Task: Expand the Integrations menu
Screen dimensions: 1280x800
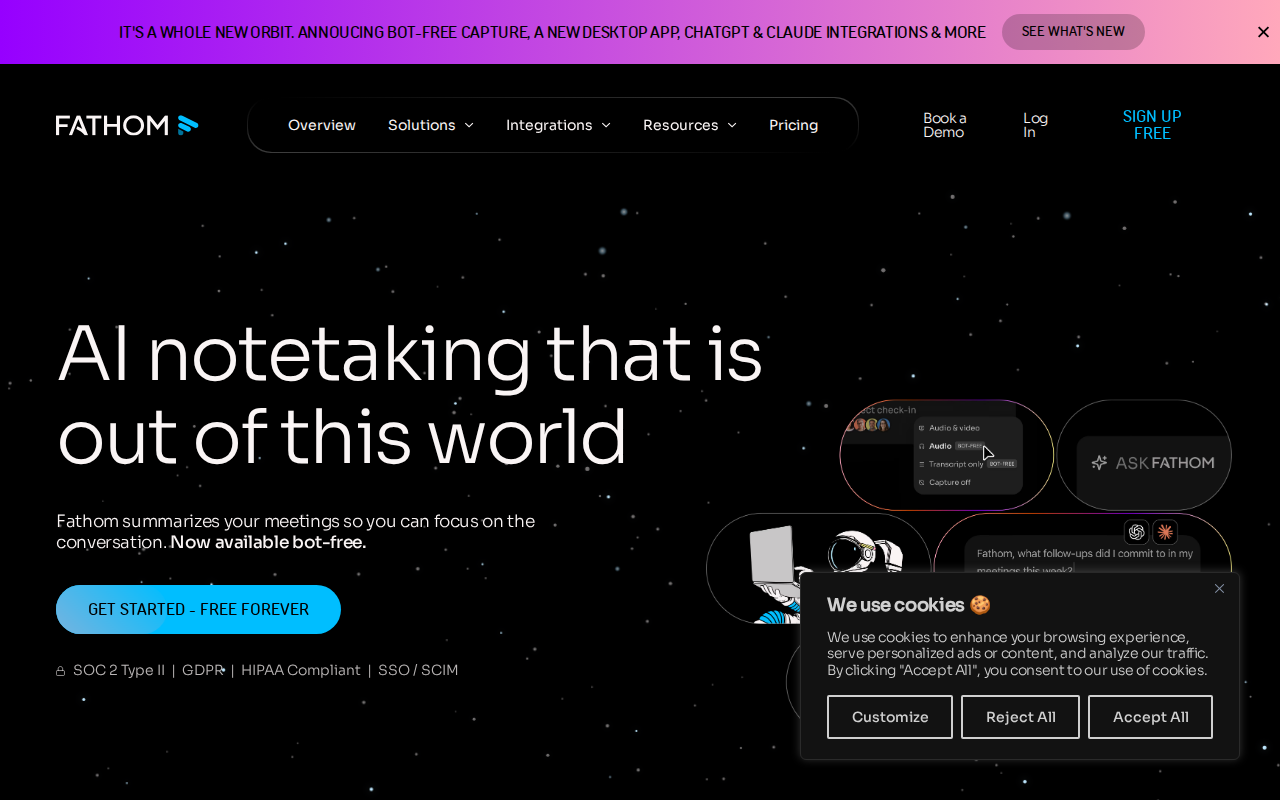Action: click(x=558, y=125)
